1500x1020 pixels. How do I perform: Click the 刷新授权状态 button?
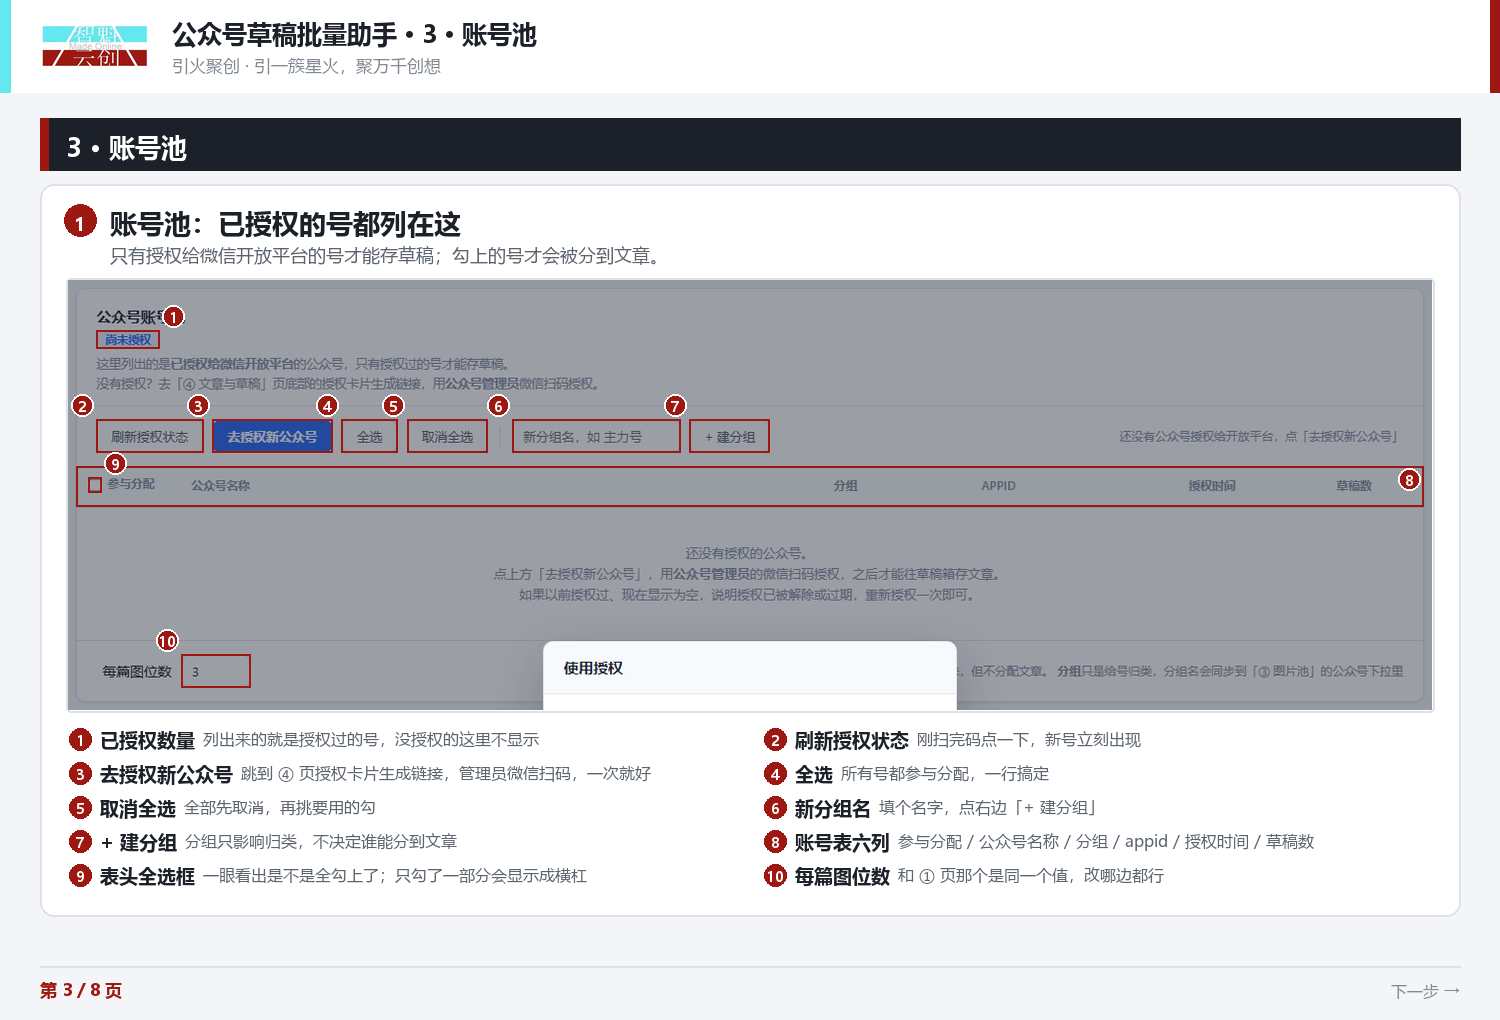[x=150, y=437]
